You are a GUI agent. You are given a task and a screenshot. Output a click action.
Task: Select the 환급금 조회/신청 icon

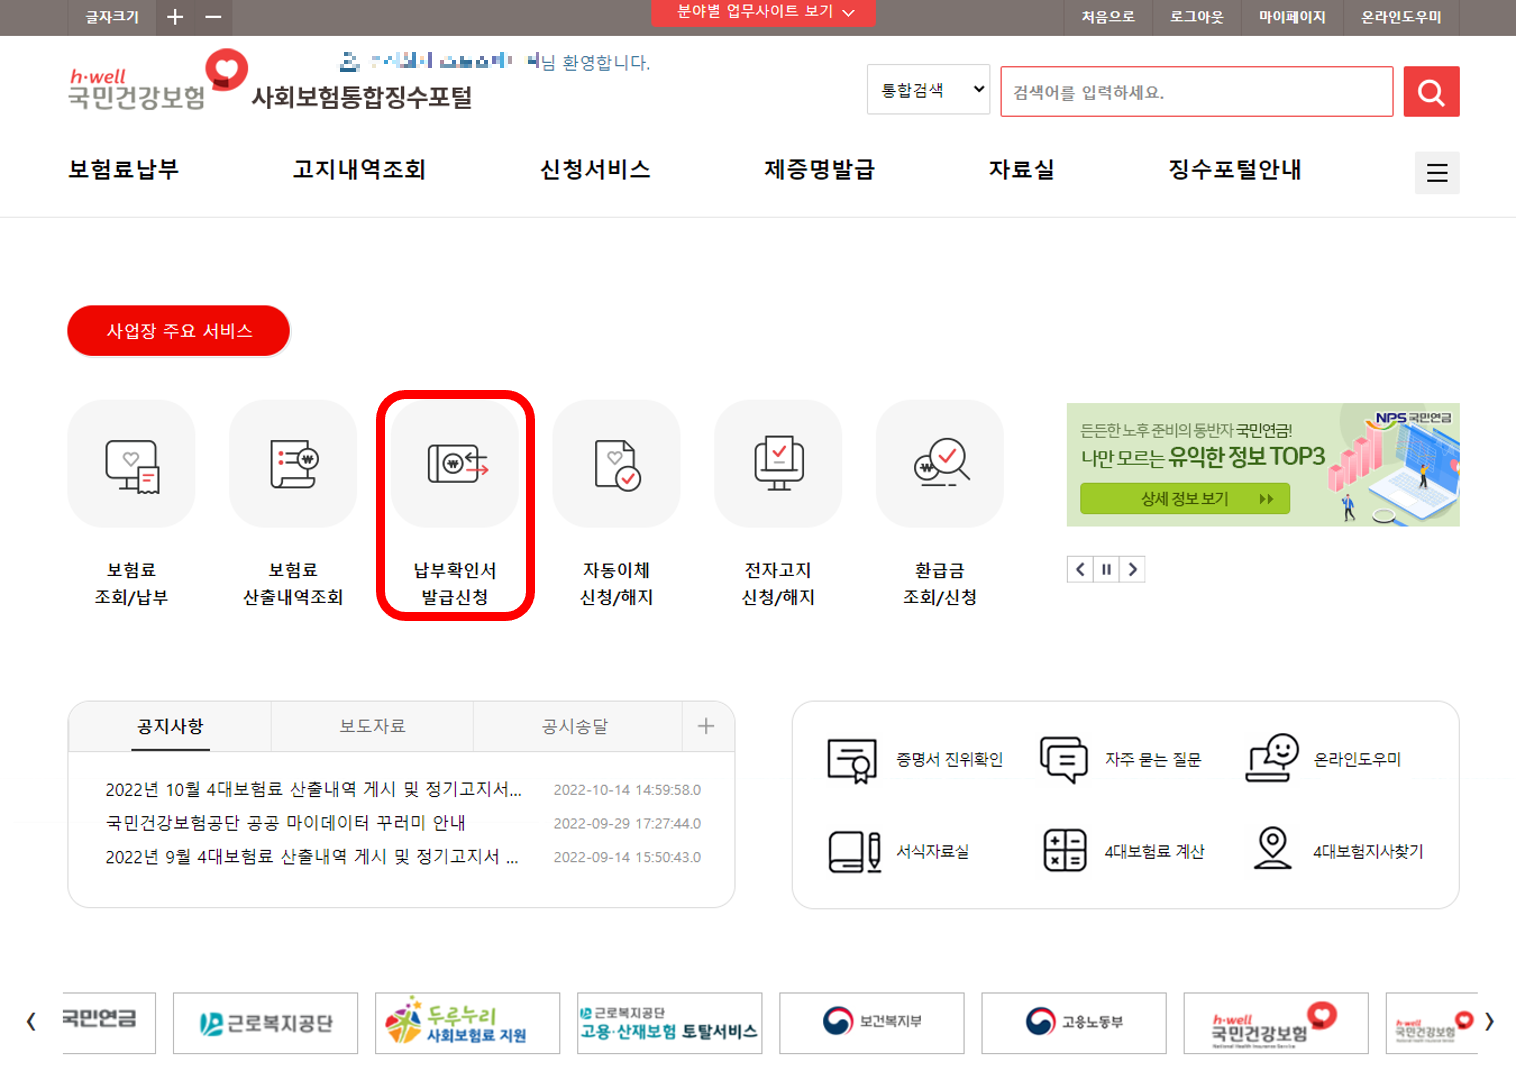(x=939, y=463)
